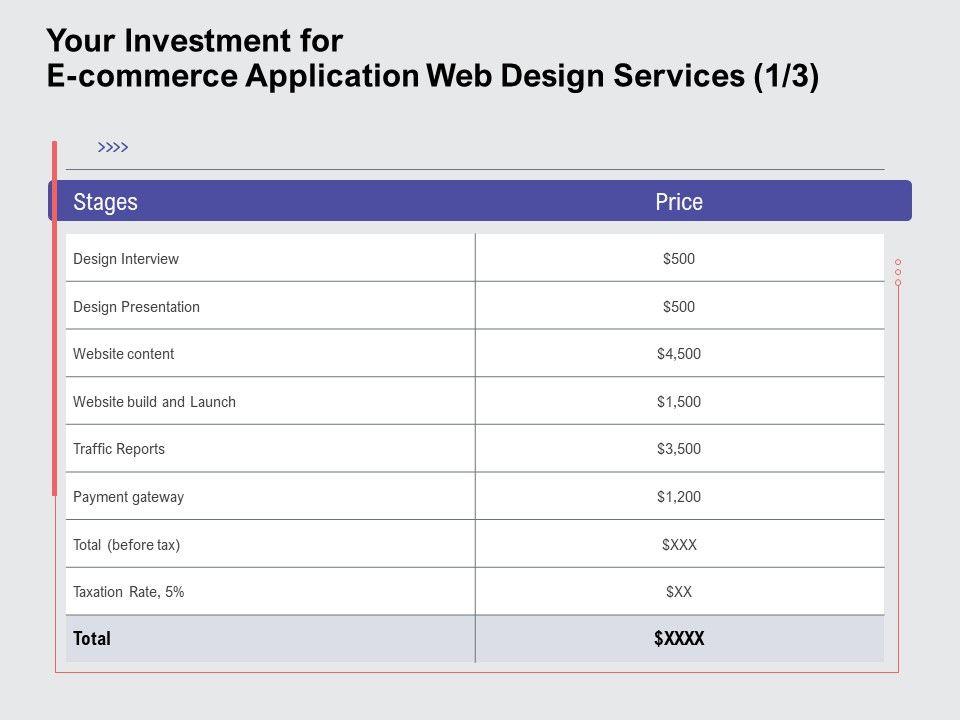
Task: Select the Website content stage cell
Action: click(123, 354)
